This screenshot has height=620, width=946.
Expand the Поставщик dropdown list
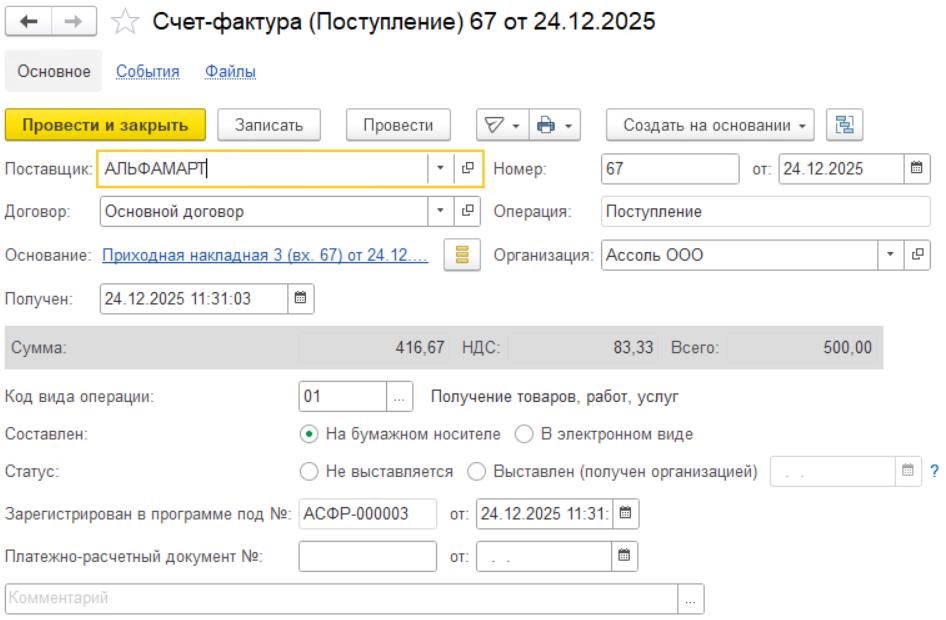click(440, 168)
